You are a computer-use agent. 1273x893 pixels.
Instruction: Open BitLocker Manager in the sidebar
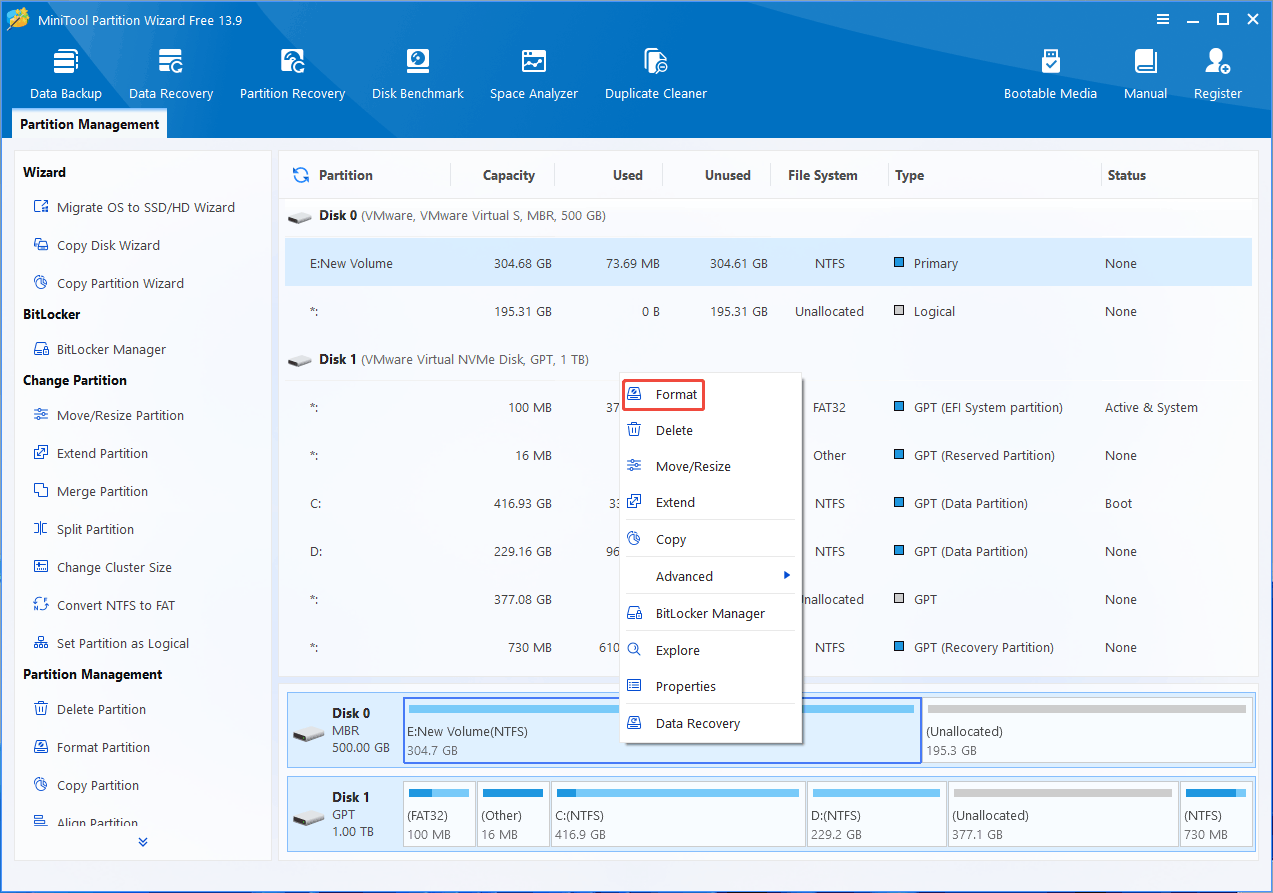[x=100, y=349]
